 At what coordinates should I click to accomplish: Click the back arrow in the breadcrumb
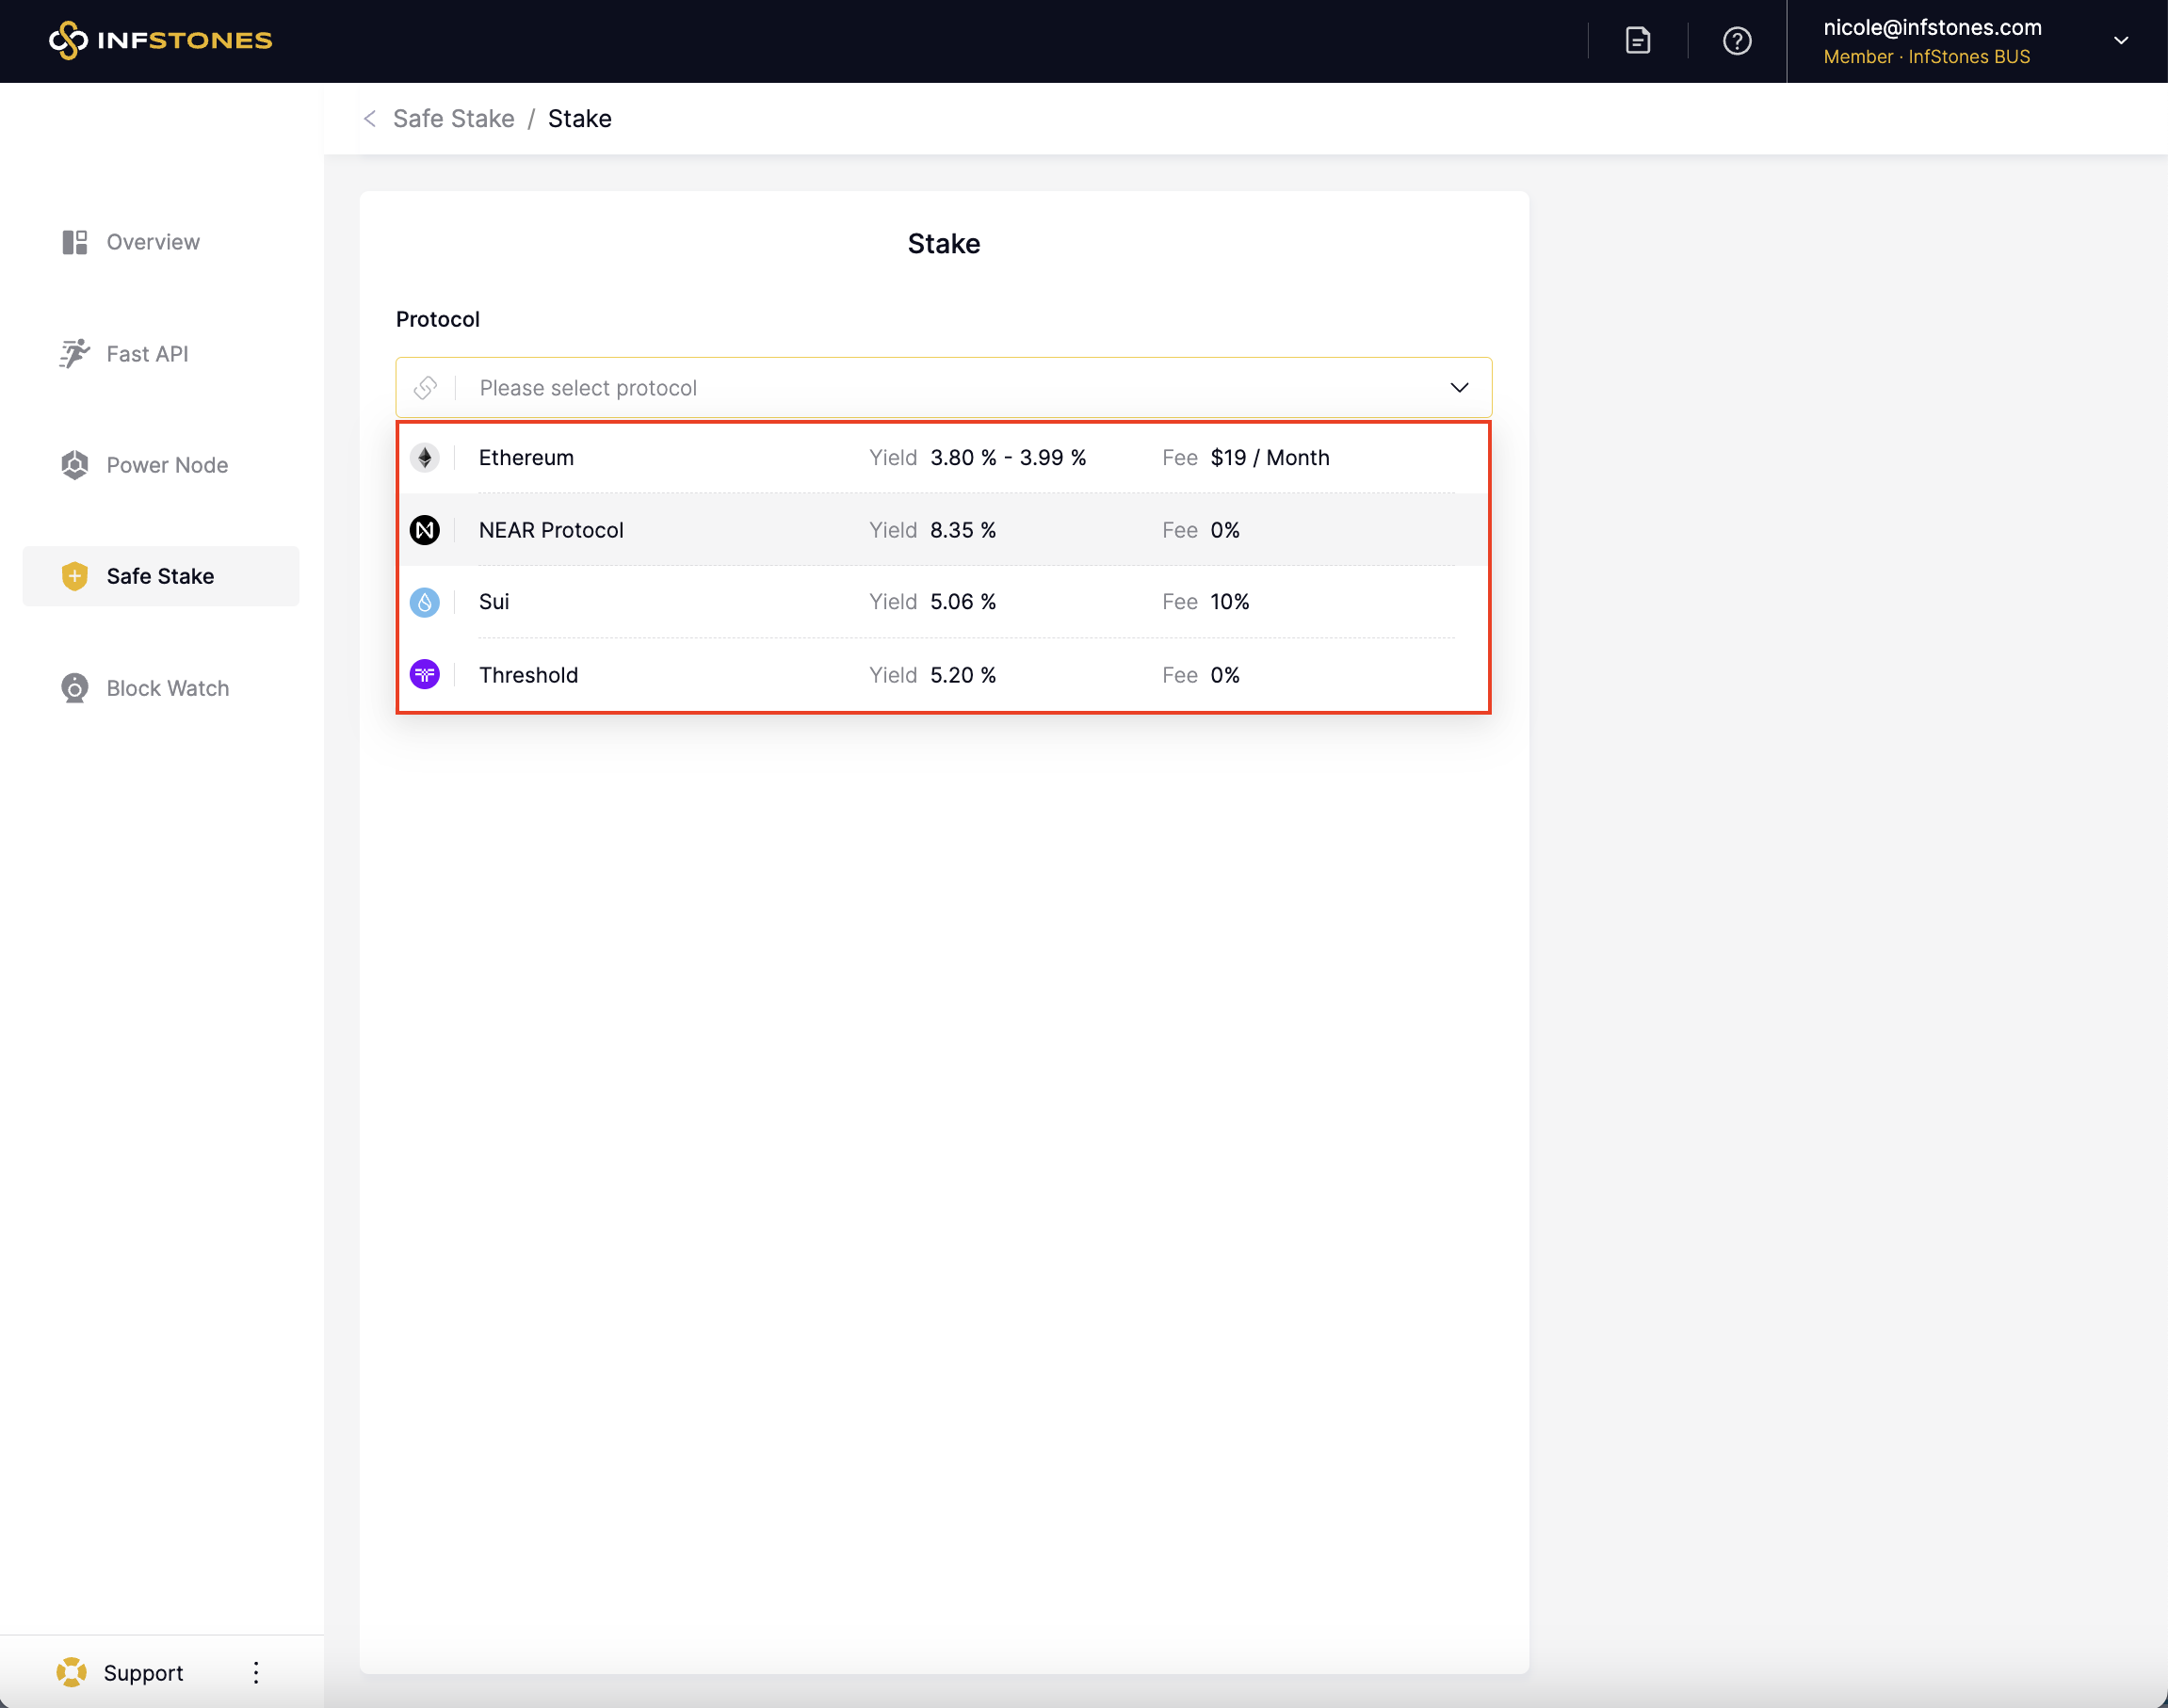tap(370, 119)
